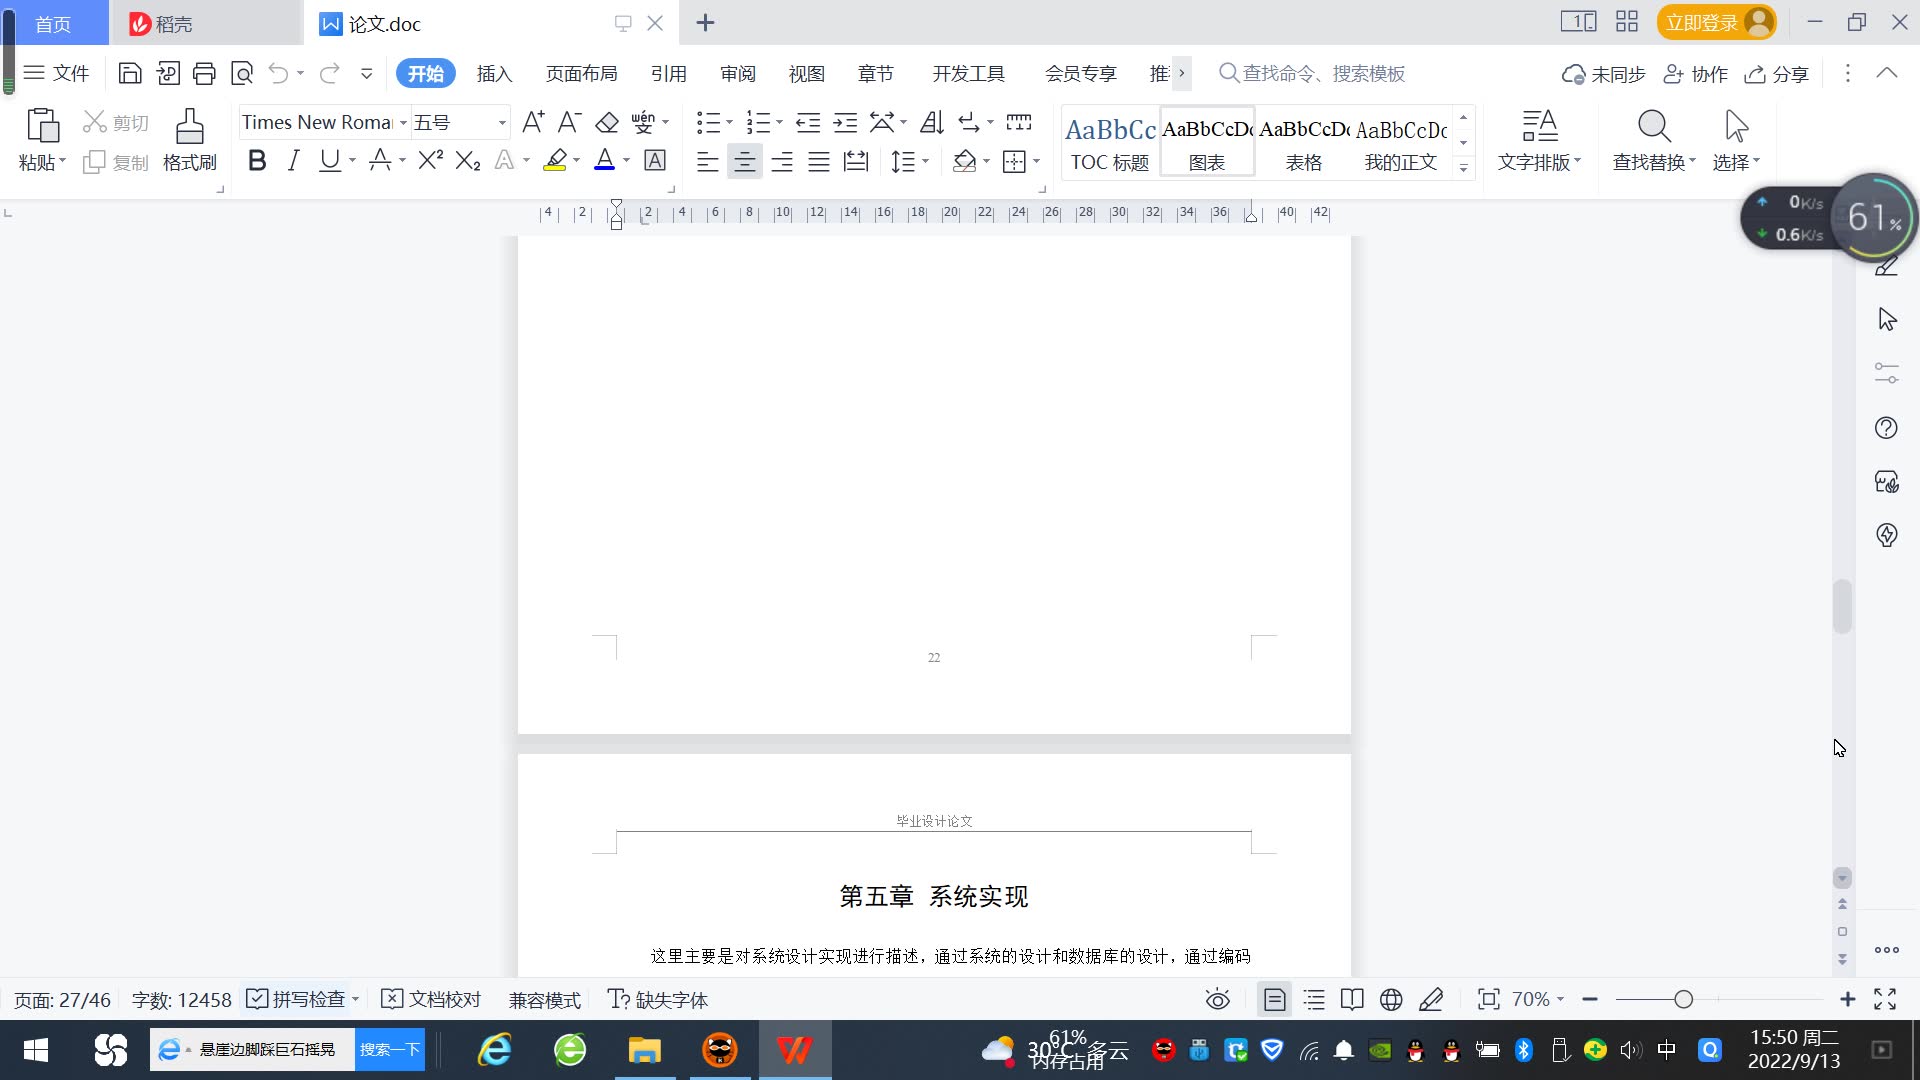This screenshot has height=1080, width=1920.
Task: Click the Redo arrow icon
Action: (x=329, y=73)
